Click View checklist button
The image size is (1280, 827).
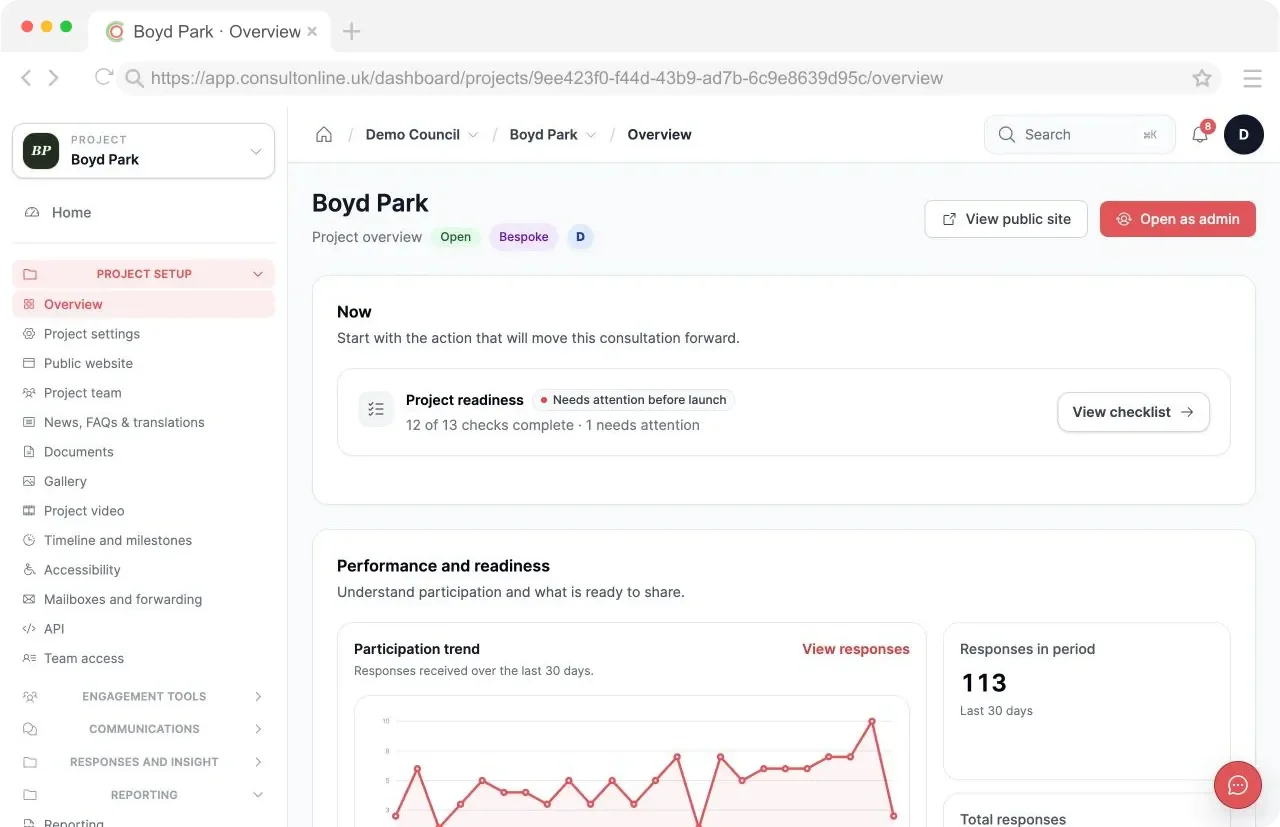click(1133, 412)
